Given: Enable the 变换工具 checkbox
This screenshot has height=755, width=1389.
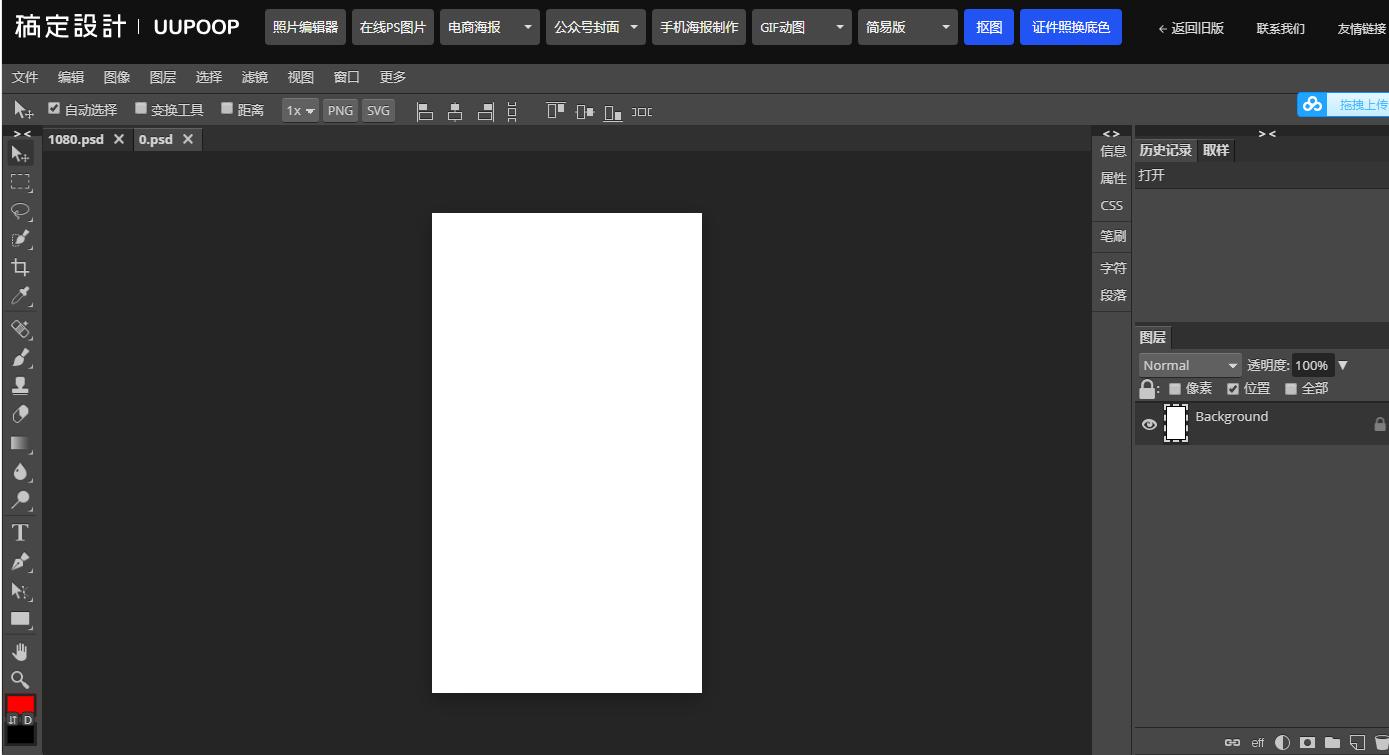Looking at the screenshot, I should [141, 109].
